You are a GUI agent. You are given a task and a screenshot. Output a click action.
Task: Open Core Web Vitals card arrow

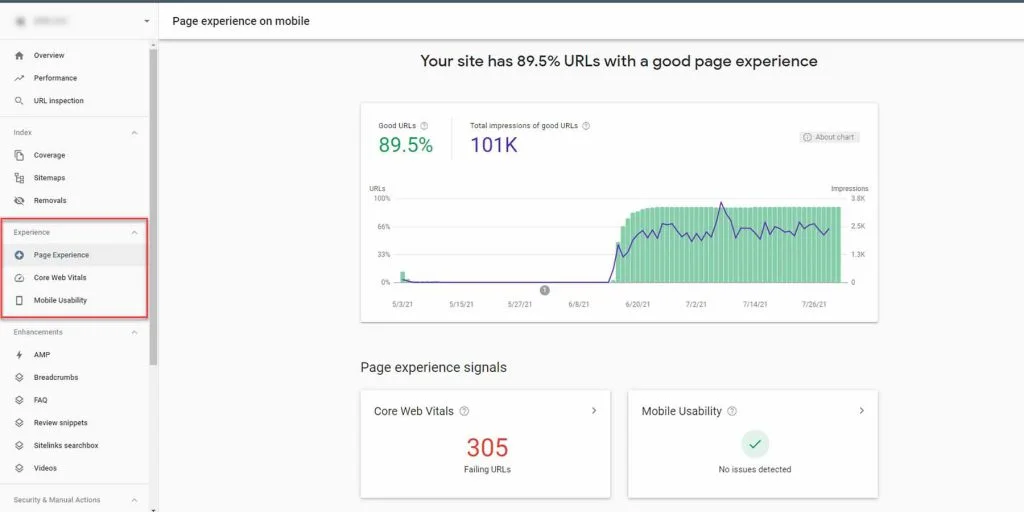click(x=594, y=411)
